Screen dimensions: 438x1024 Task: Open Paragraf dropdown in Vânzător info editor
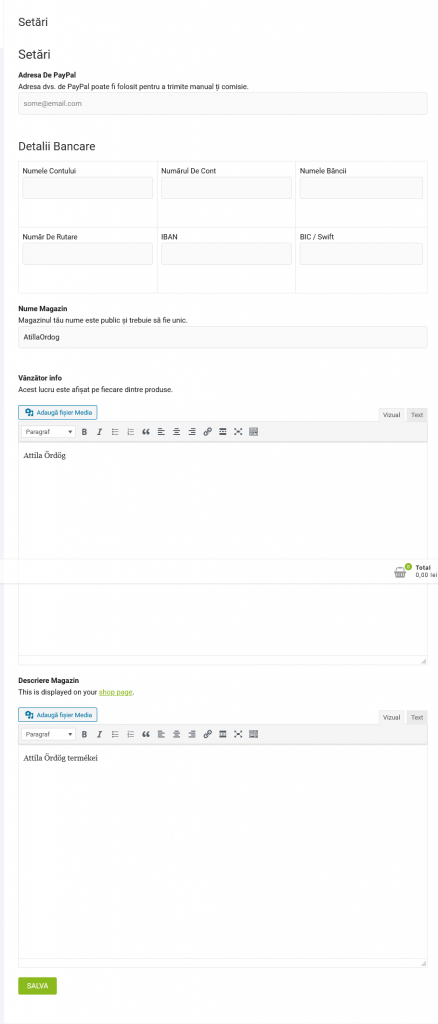[x=48, y=432]
